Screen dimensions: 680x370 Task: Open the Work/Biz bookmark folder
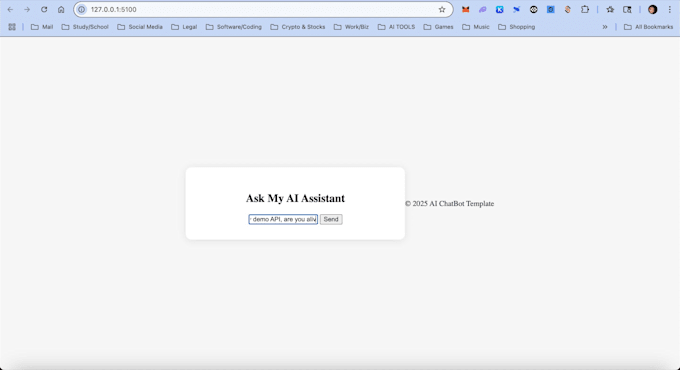point(351,27)
